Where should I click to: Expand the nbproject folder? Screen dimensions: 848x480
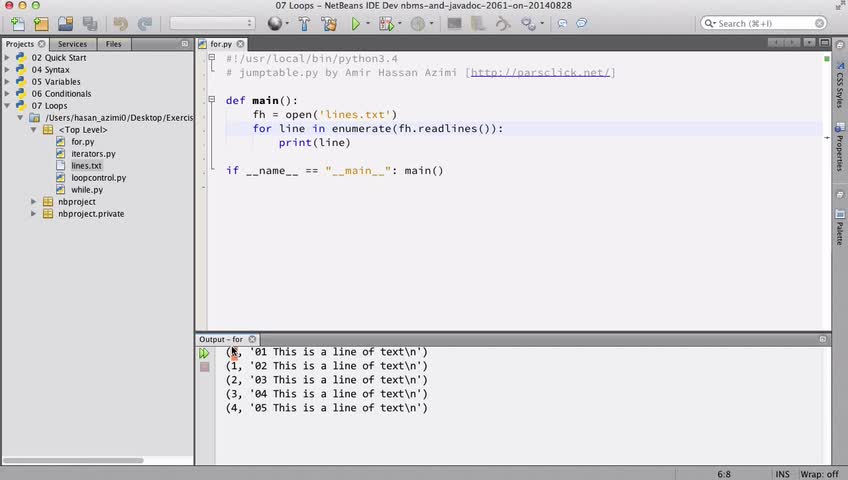tap(34, 202)
